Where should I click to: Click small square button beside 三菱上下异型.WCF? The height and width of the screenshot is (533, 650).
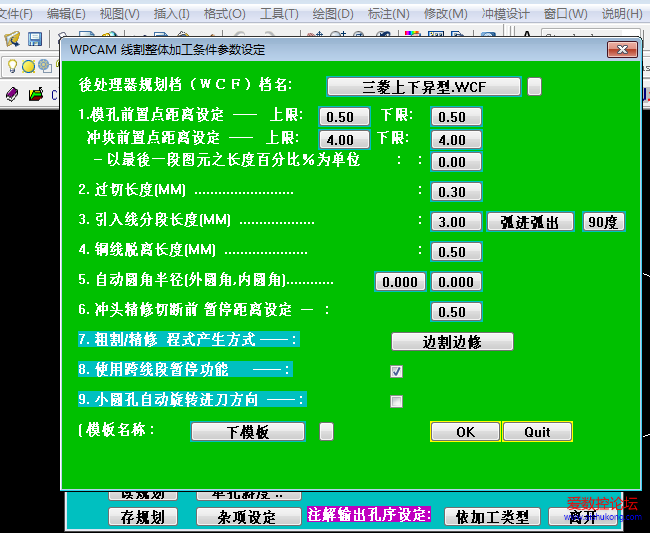click(x=534, y=87)
